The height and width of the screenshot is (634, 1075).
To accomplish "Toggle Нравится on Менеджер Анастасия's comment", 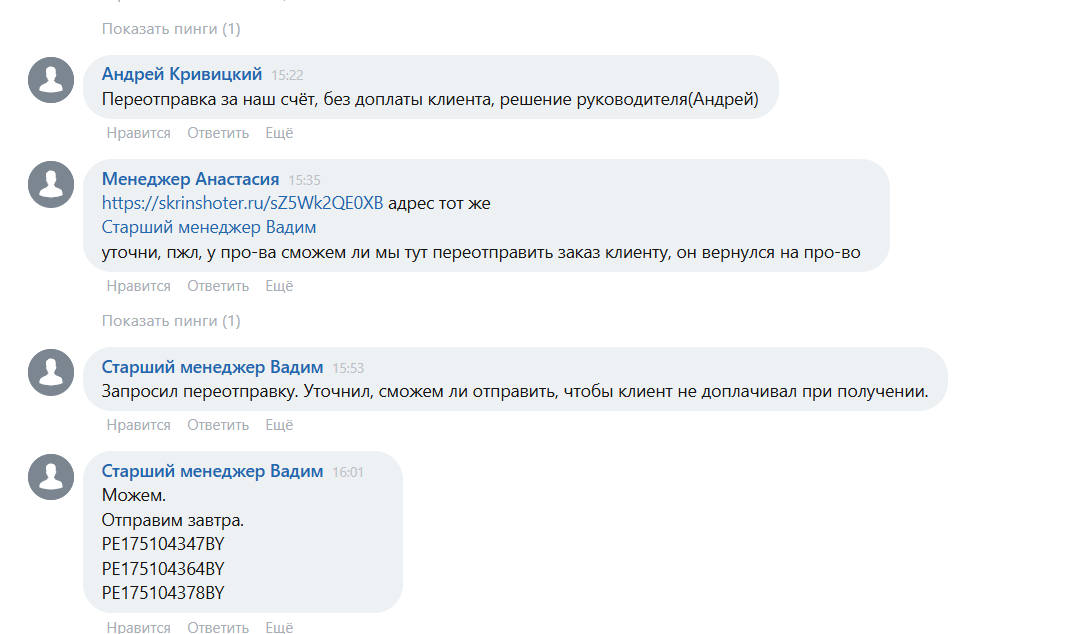I will tap(138, 286).
